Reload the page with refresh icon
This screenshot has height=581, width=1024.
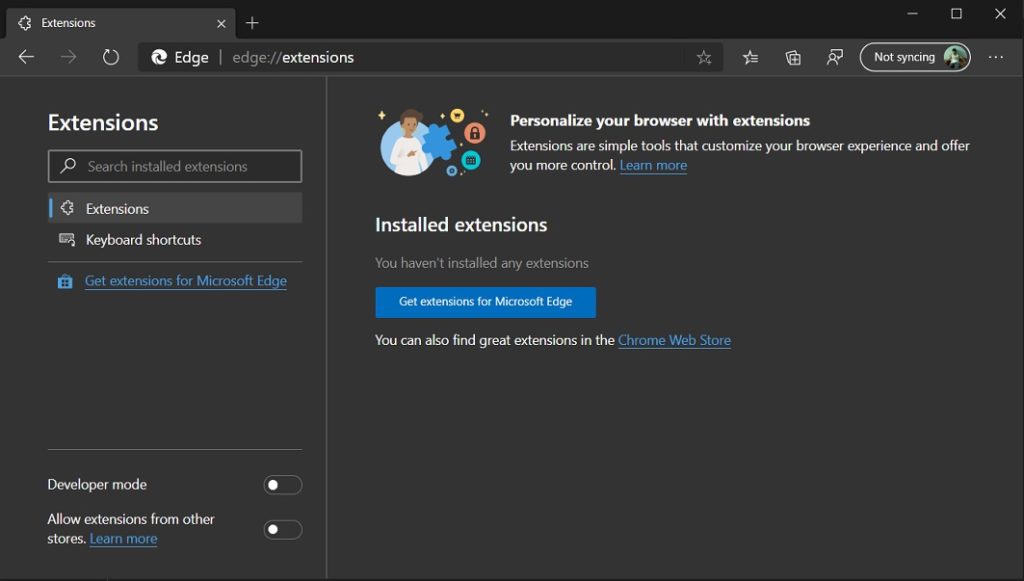point(110,57)
